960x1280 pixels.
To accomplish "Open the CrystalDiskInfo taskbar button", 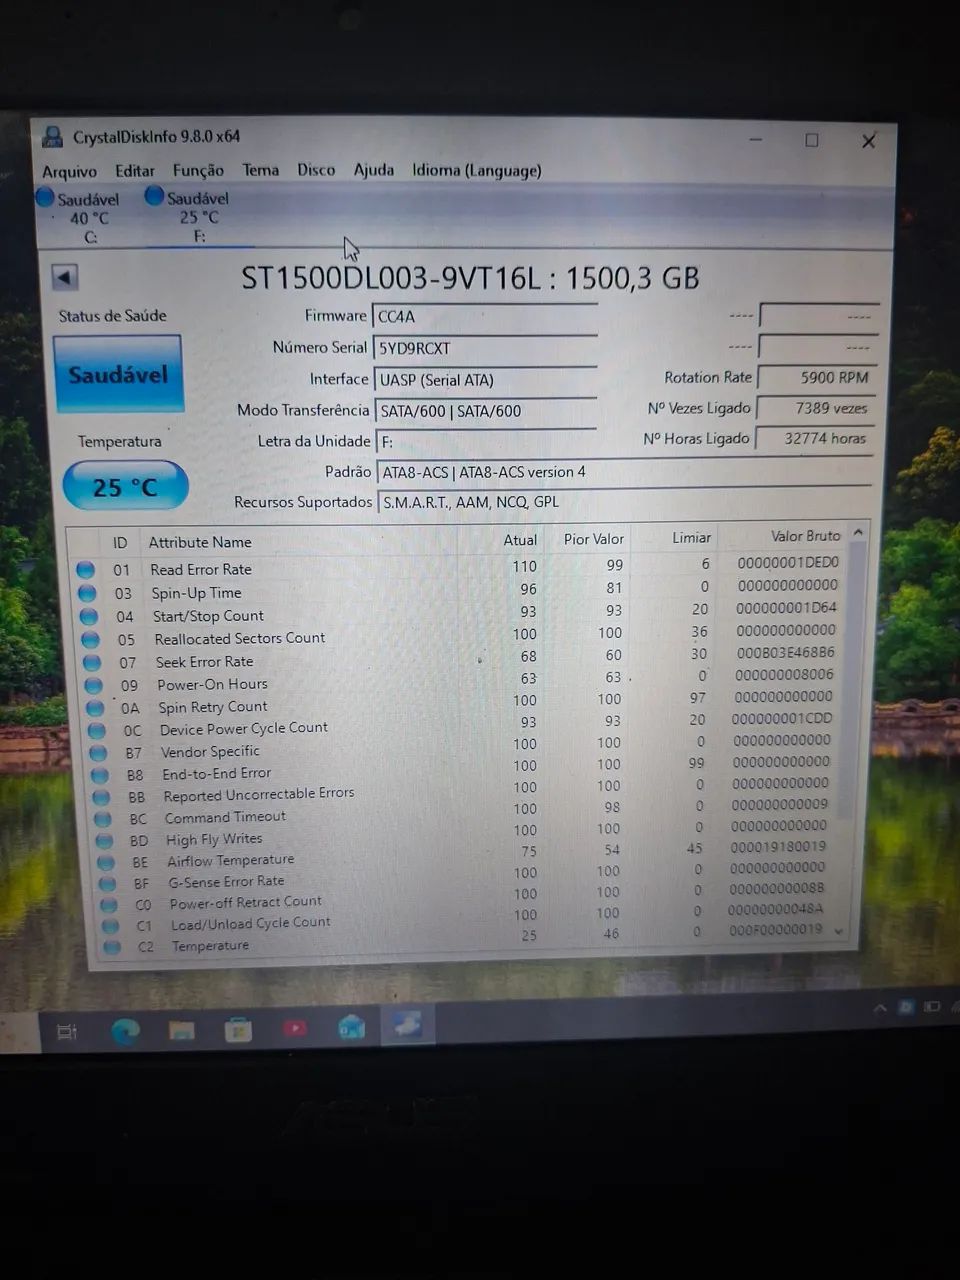I will point(407,1025).
